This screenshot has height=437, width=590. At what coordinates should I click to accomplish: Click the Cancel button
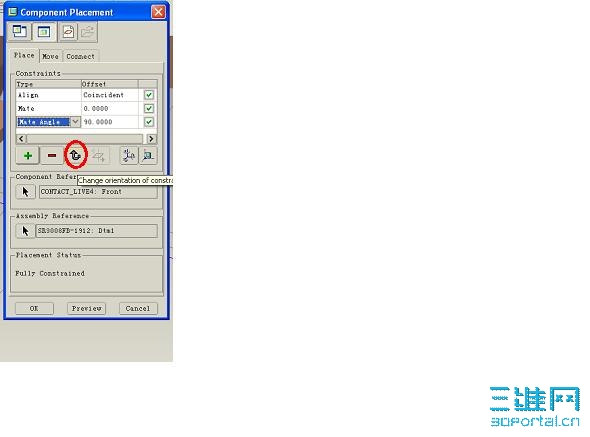pos(138,308)
